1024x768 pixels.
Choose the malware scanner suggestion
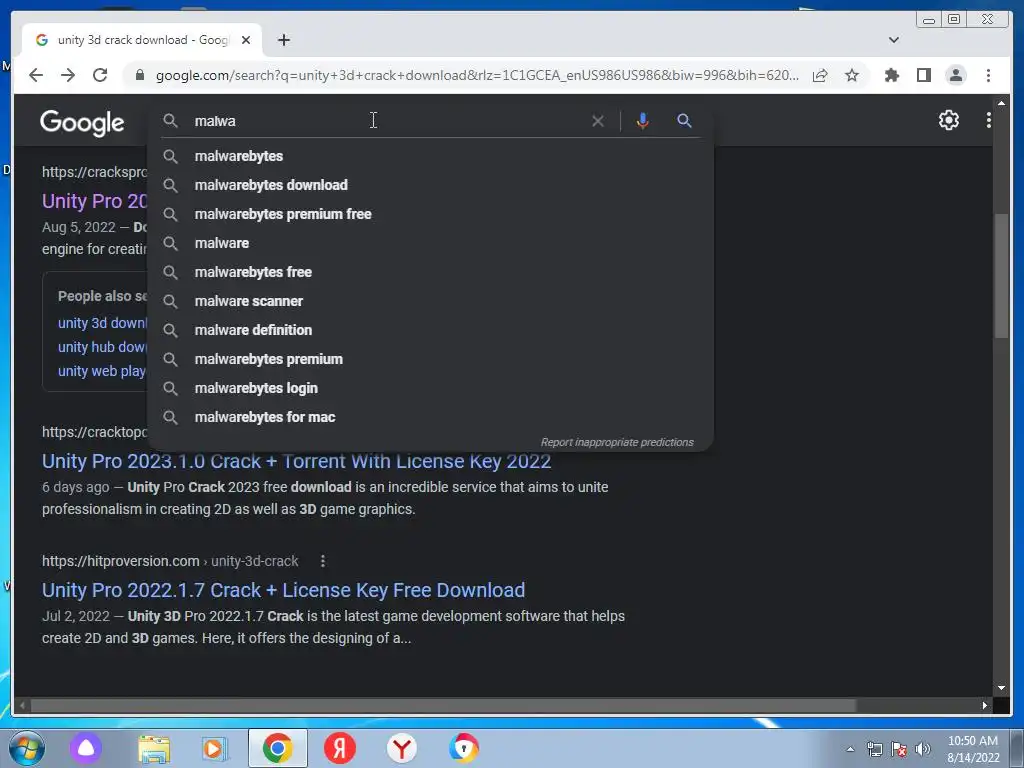[431, 301]
